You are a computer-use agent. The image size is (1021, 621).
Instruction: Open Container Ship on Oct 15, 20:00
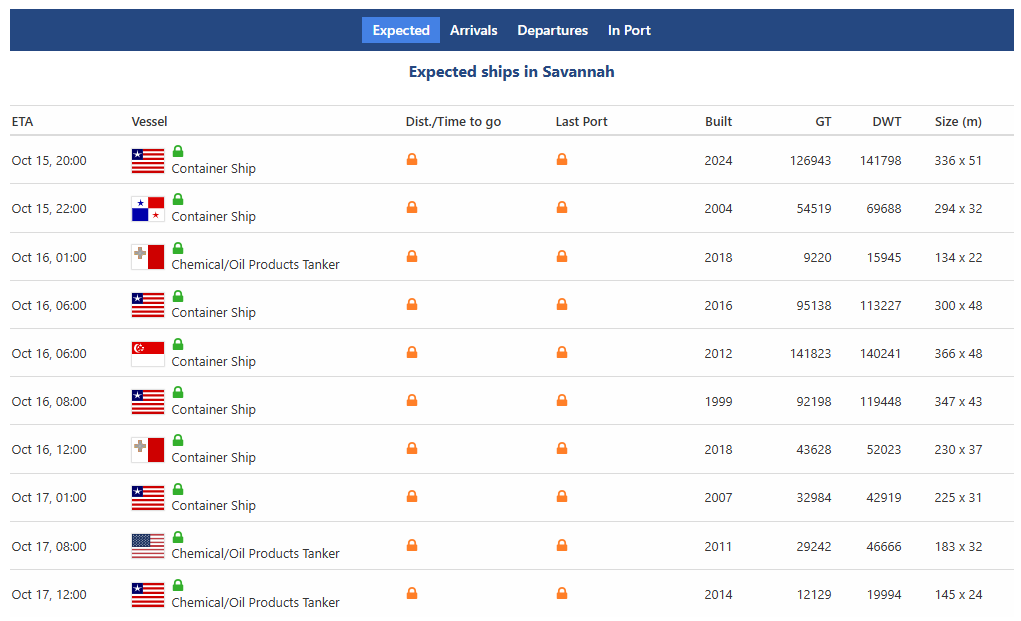point(214,169)
